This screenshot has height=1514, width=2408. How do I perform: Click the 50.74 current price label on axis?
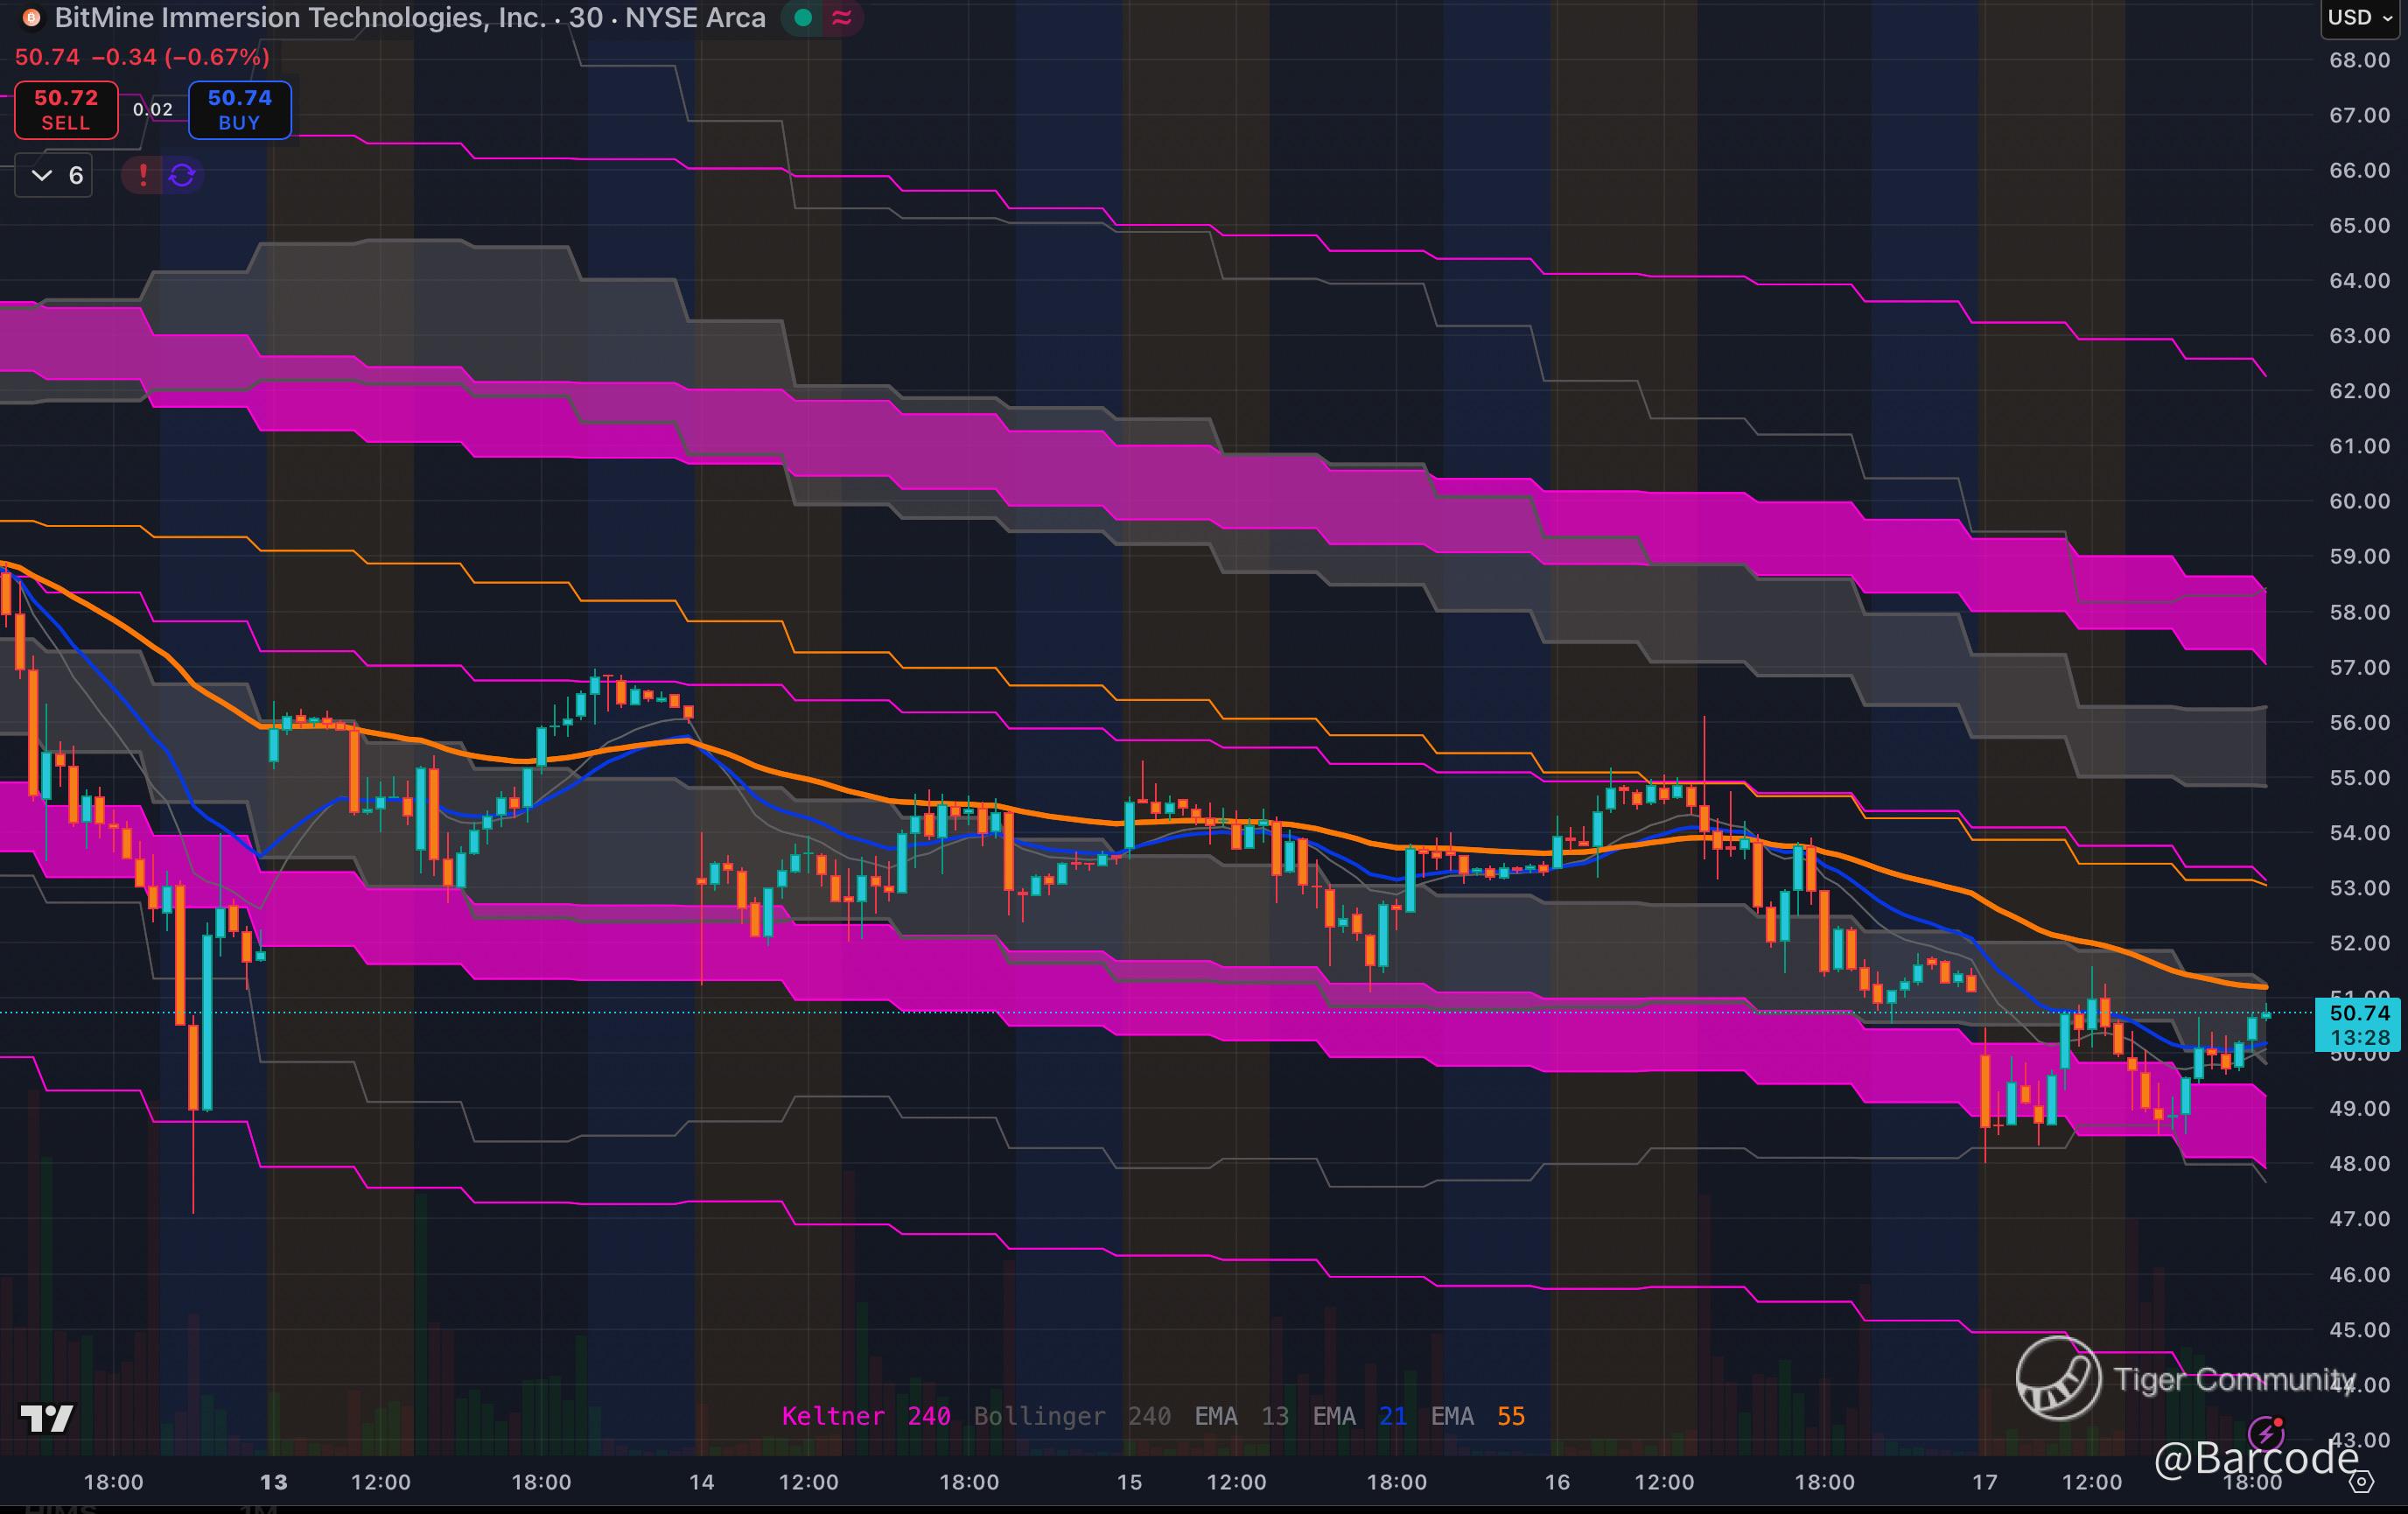pyautogui.click(x=2359, y=1013)
